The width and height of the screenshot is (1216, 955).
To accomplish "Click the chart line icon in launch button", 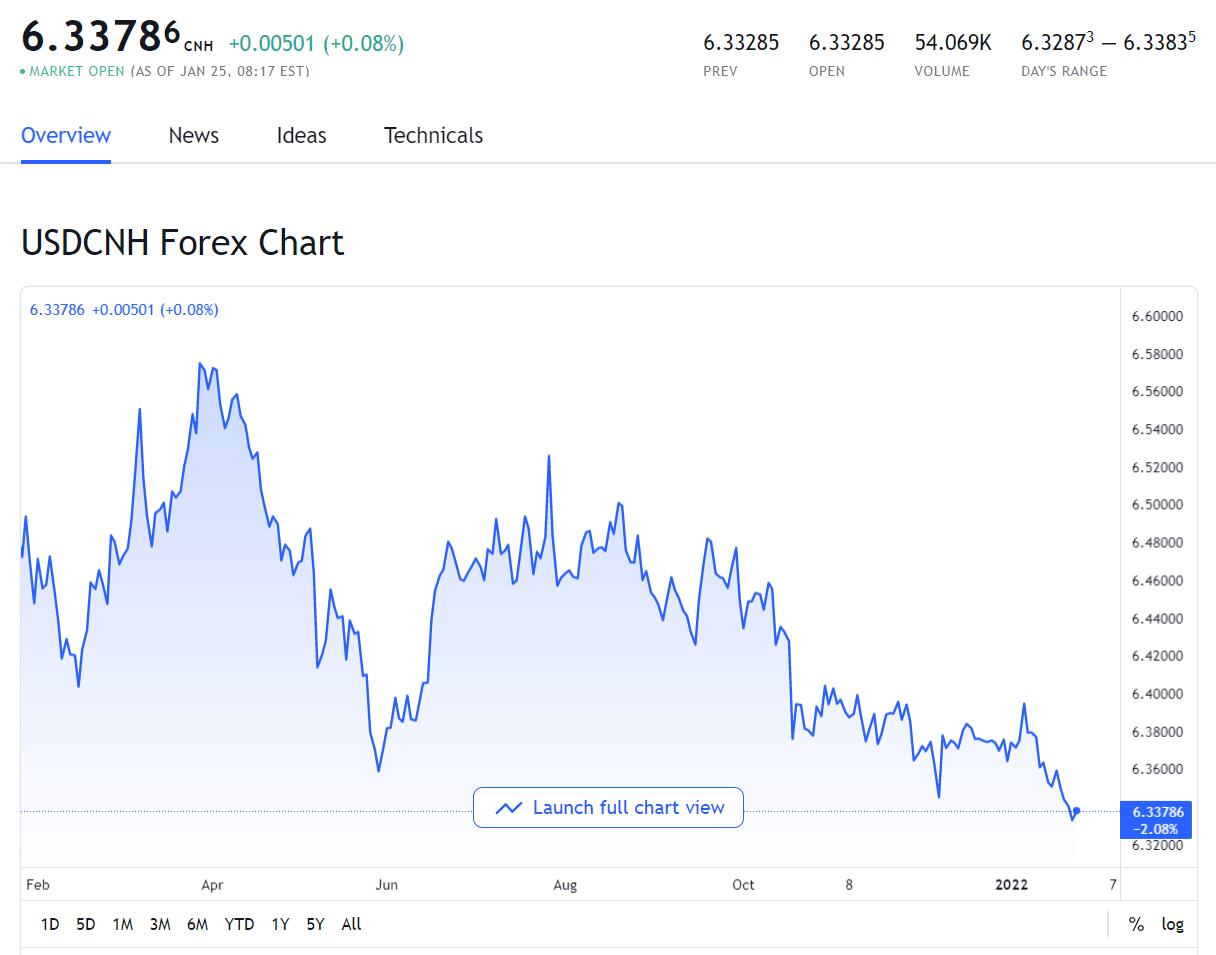I will pyautogui.click(x=508, y=808).
